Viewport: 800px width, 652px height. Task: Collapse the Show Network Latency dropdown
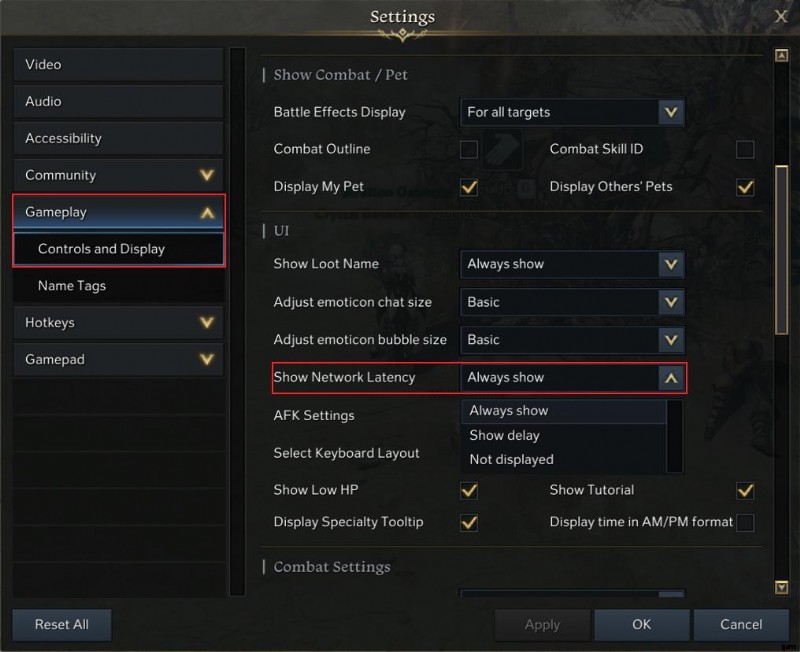(x=671, y=378)
